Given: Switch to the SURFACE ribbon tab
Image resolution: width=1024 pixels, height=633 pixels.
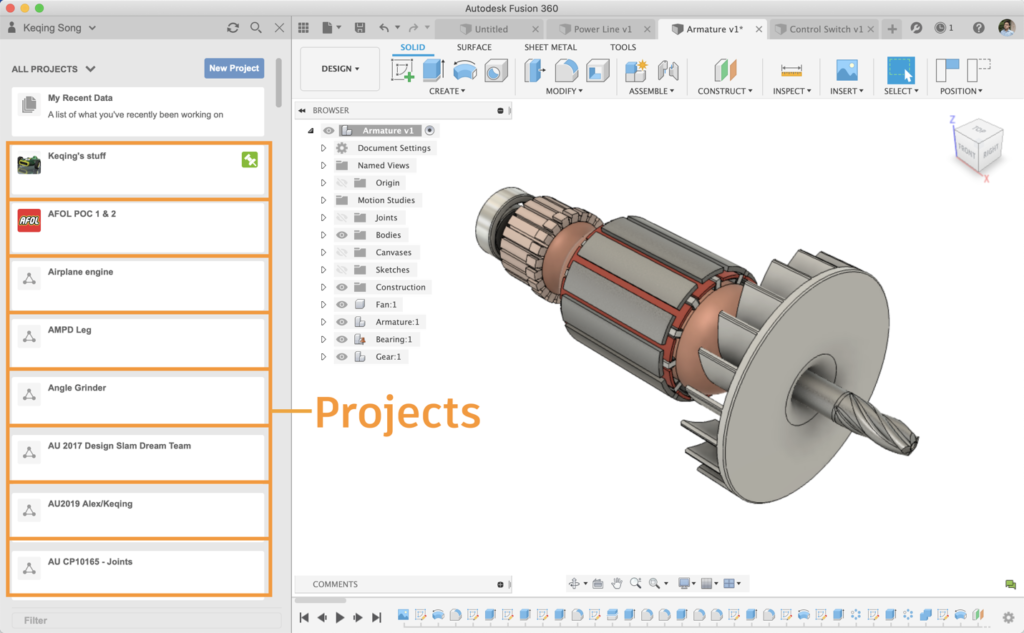Looking at the screenshot, I should [474, 47].
